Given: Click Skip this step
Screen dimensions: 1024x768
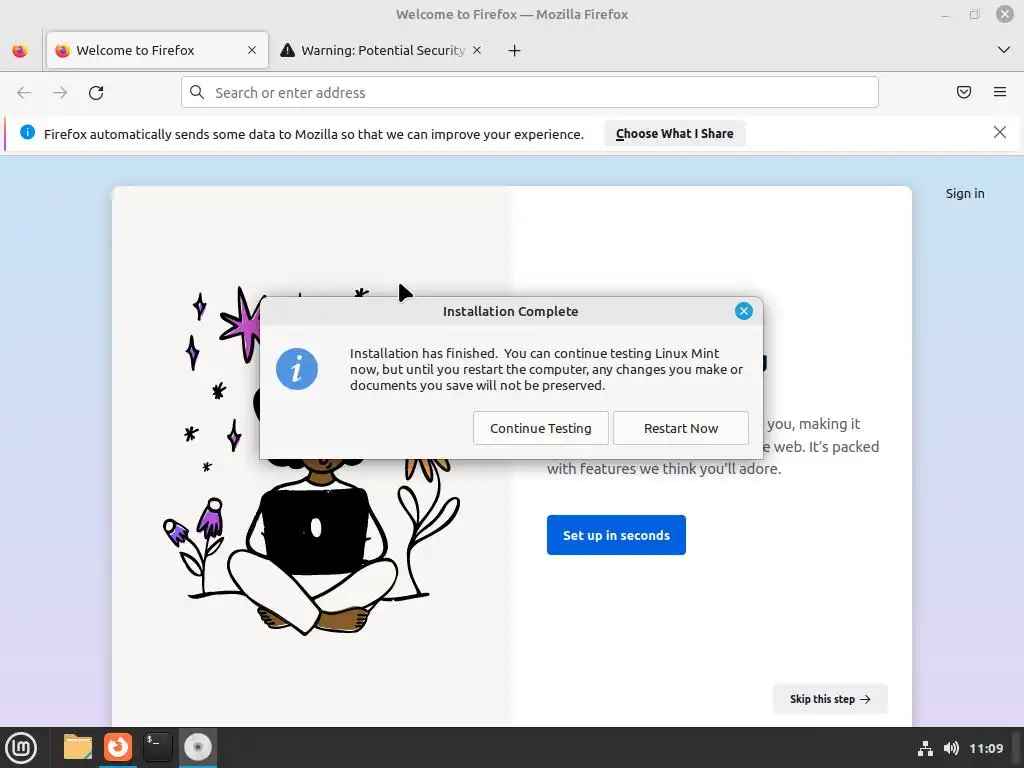Looking at the screenshot, I should [830, 699].
